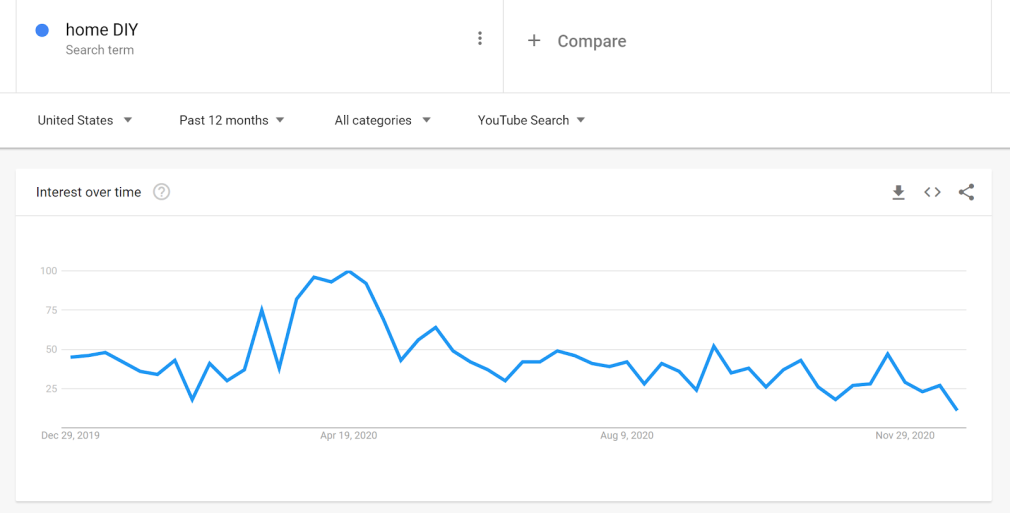Click the help icon beside Interest over time
This screenshot has width=1010, height=513.
(x=161, y=192)
